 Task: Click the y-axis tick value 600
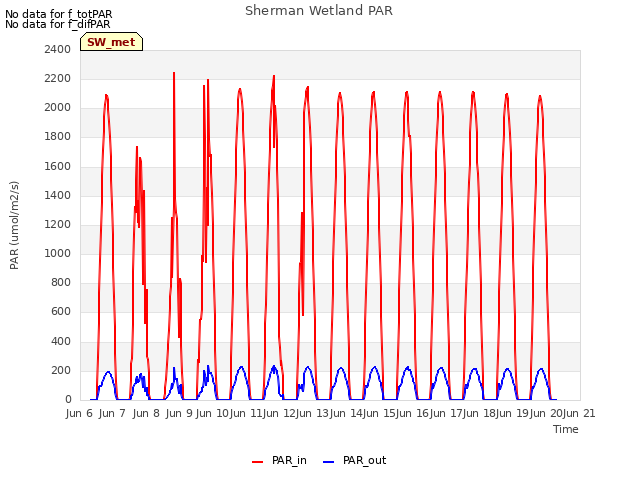[61, 311]
